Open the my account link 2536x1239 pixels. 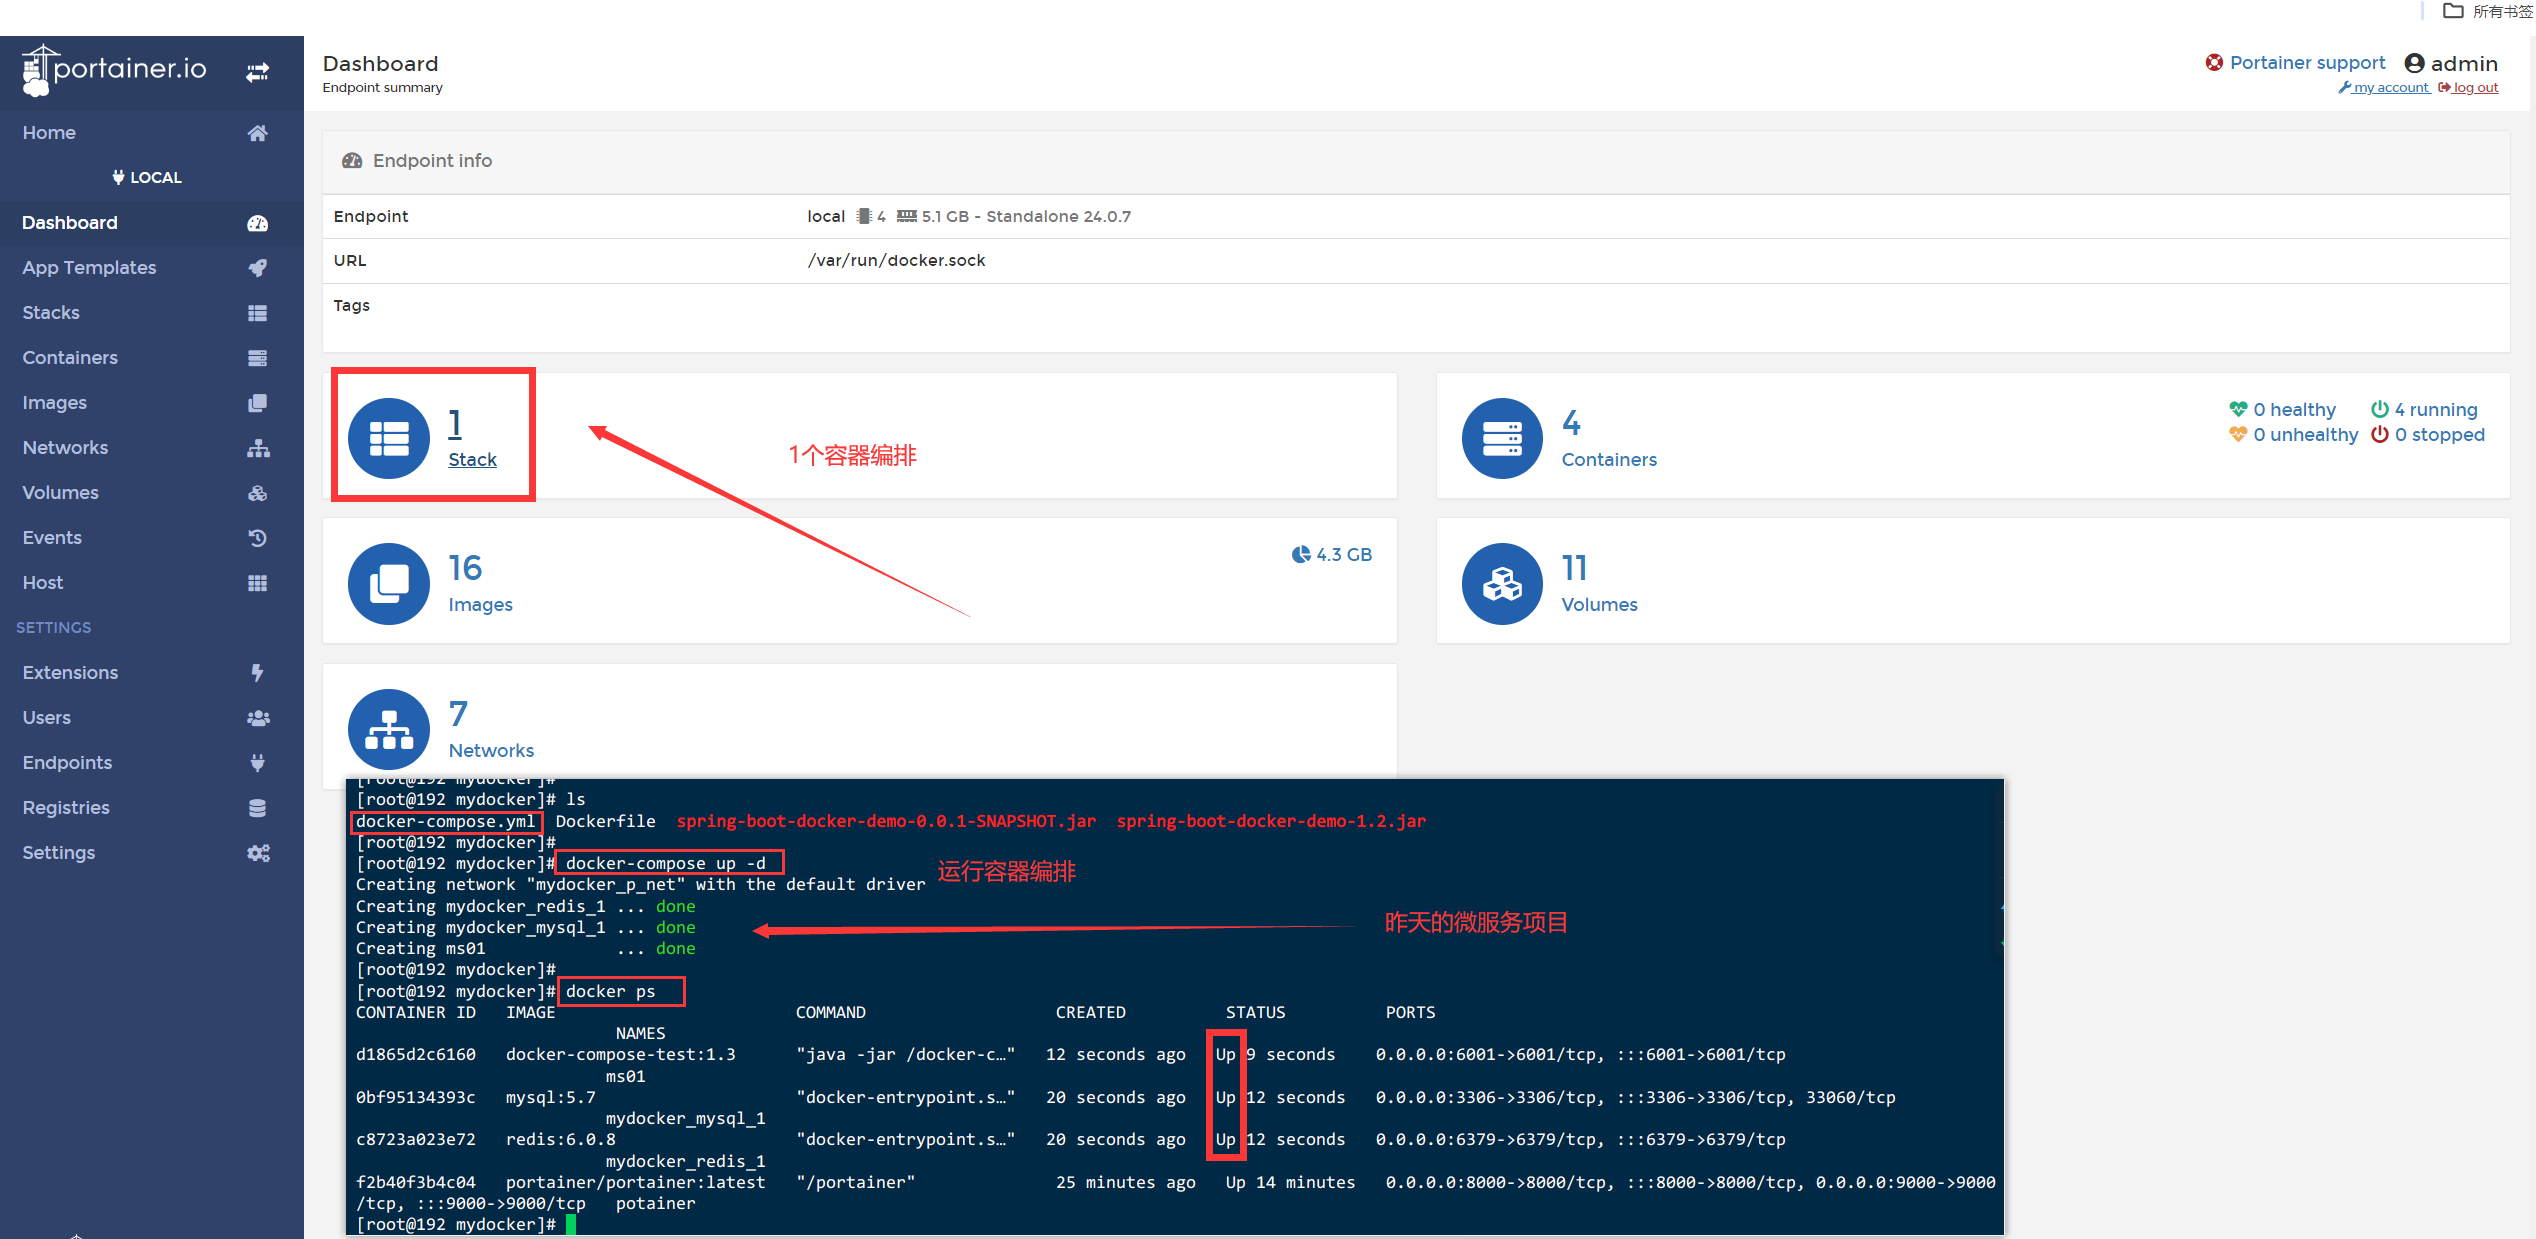(x=2384, y=87)
